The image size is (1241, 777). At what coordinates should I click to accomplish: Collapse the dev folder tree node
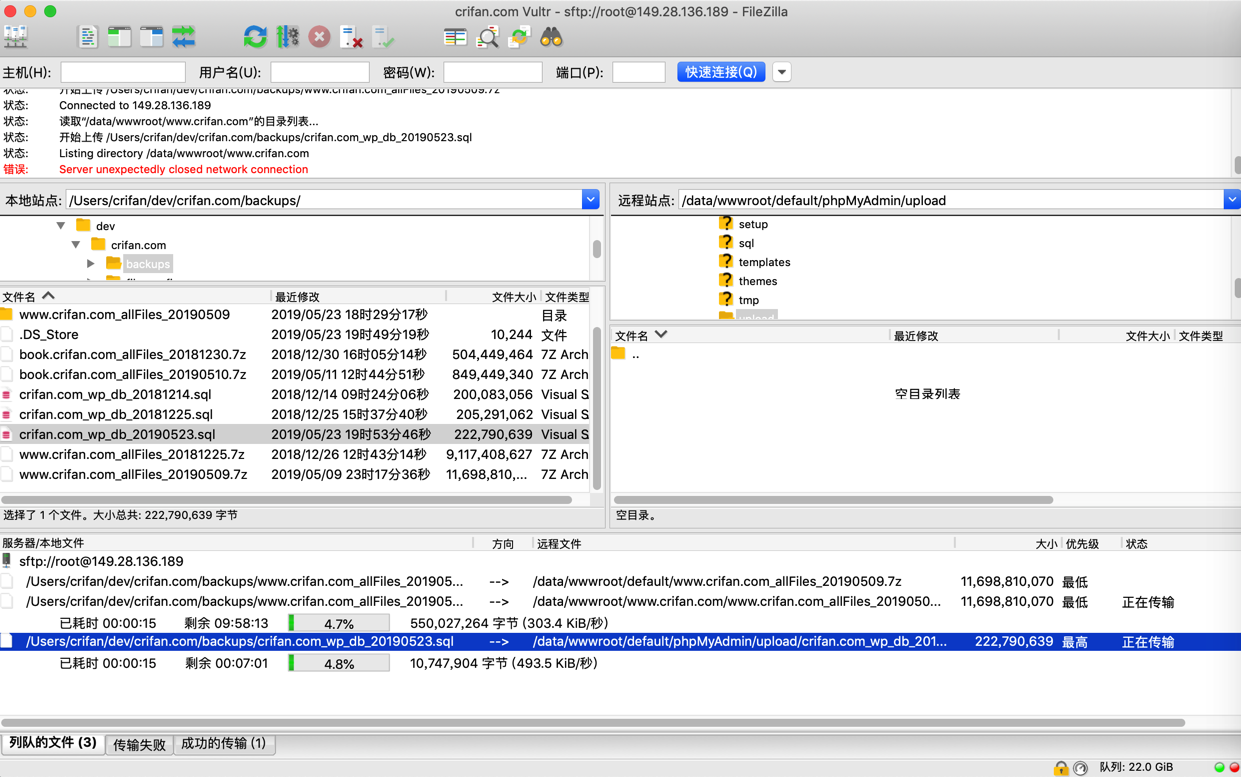coord(61,226)
